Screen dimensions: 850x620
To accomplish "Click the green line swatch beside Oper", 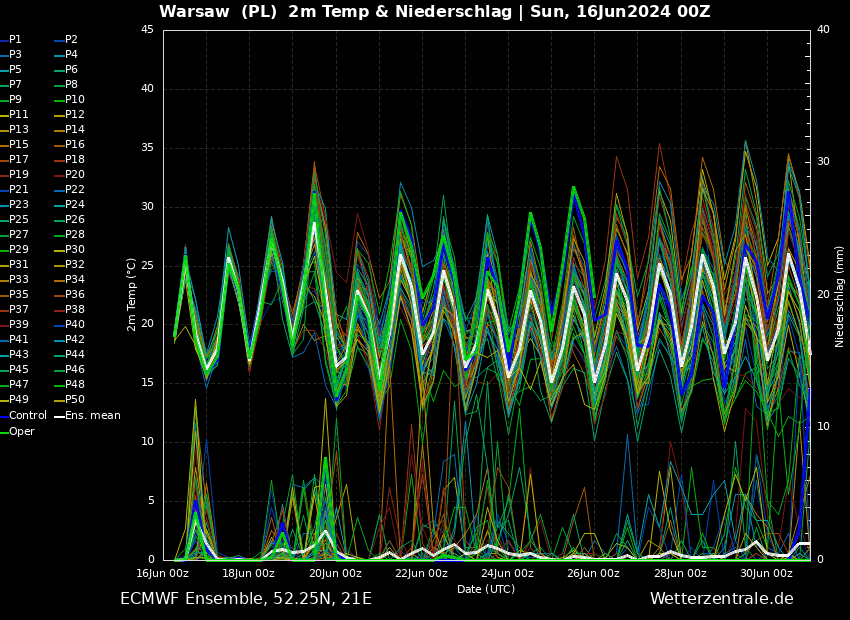I will pyautogui.click(x=4, y=432).
